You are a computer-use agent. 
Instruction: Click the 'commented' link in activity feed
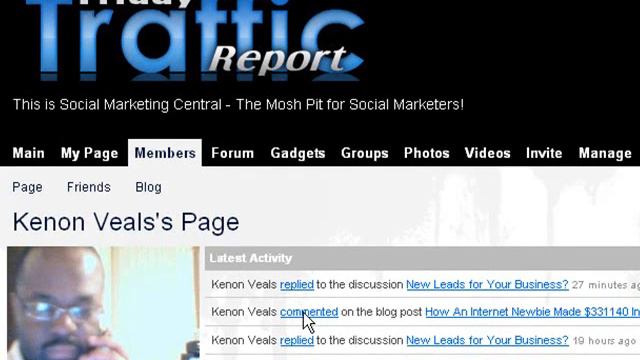click(x=309, y=312)
